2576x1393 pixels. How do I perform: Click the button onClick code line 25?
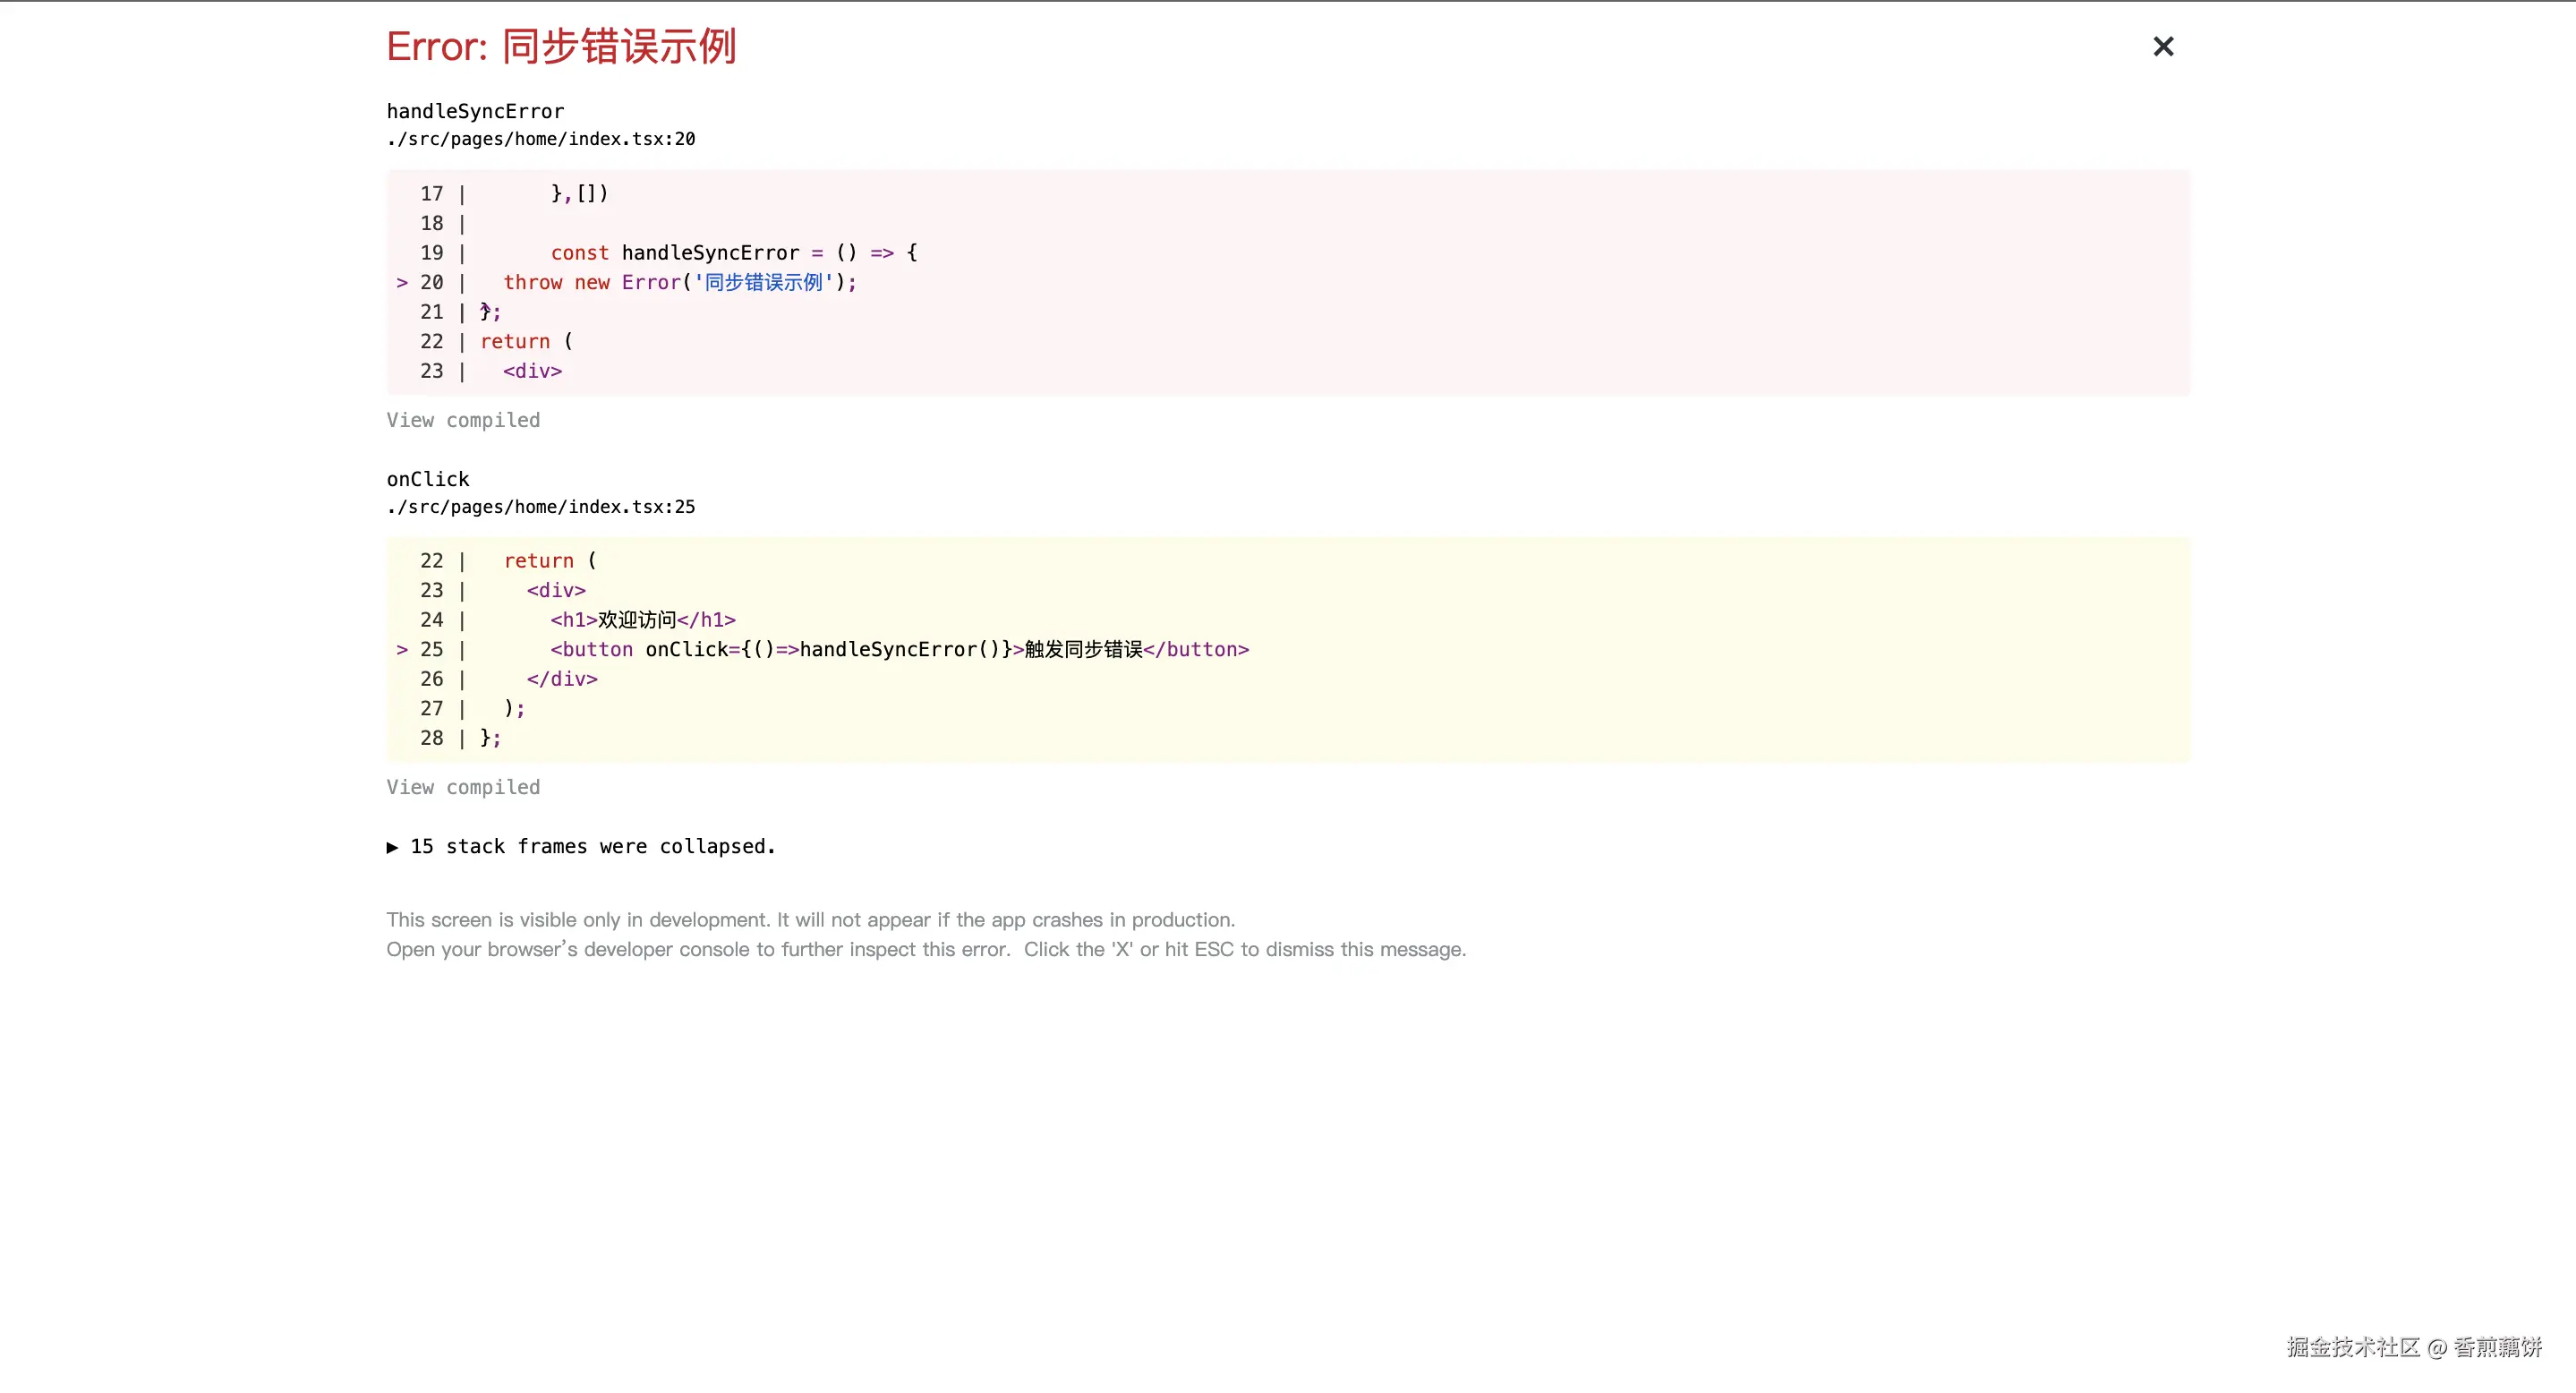(x=898, y=649)
